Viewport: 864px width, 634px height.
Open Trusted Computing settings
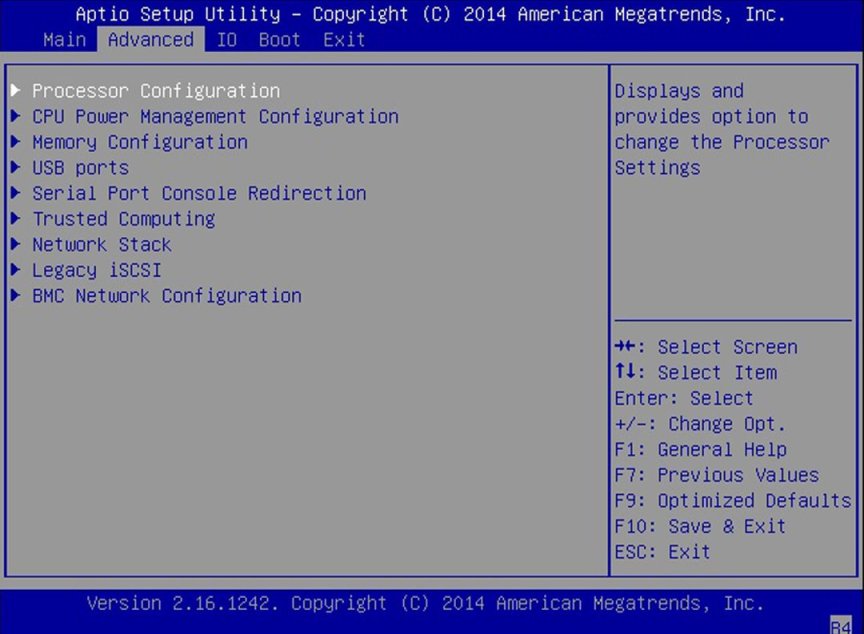click(x=124, y=219)
